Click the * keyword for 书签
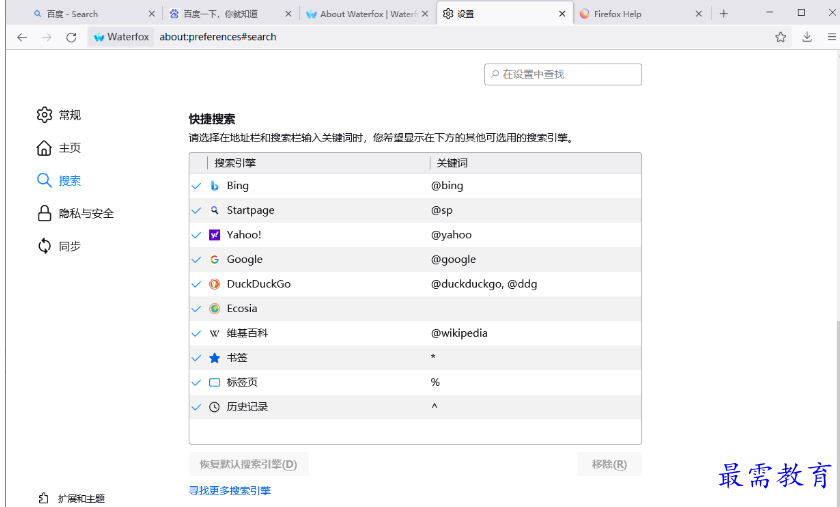 pos(433,357)
